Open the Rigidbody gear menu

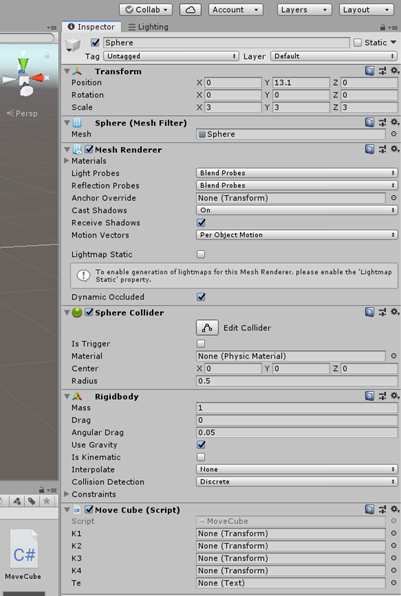click(395, 396)
